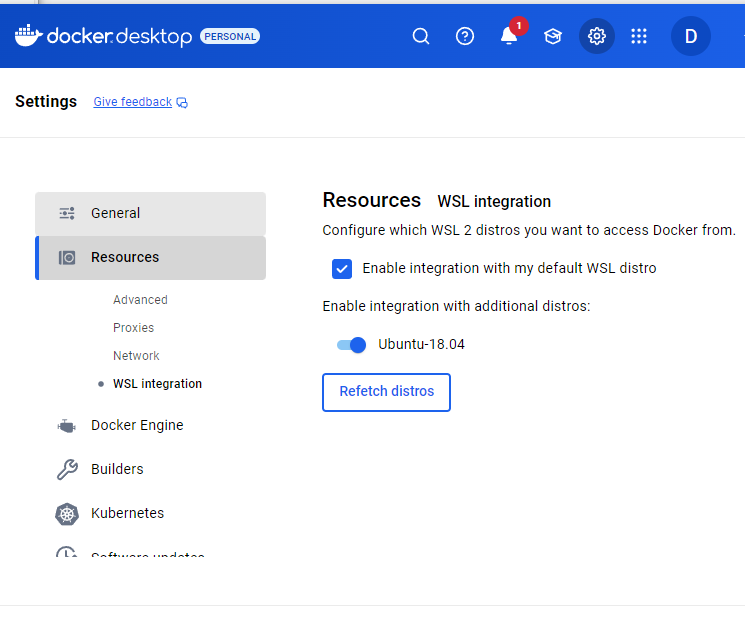This screenshot has width=745, height=617.
Task: Click 'Enable integration with my default WSL distro' text
Action: (509, 268)
